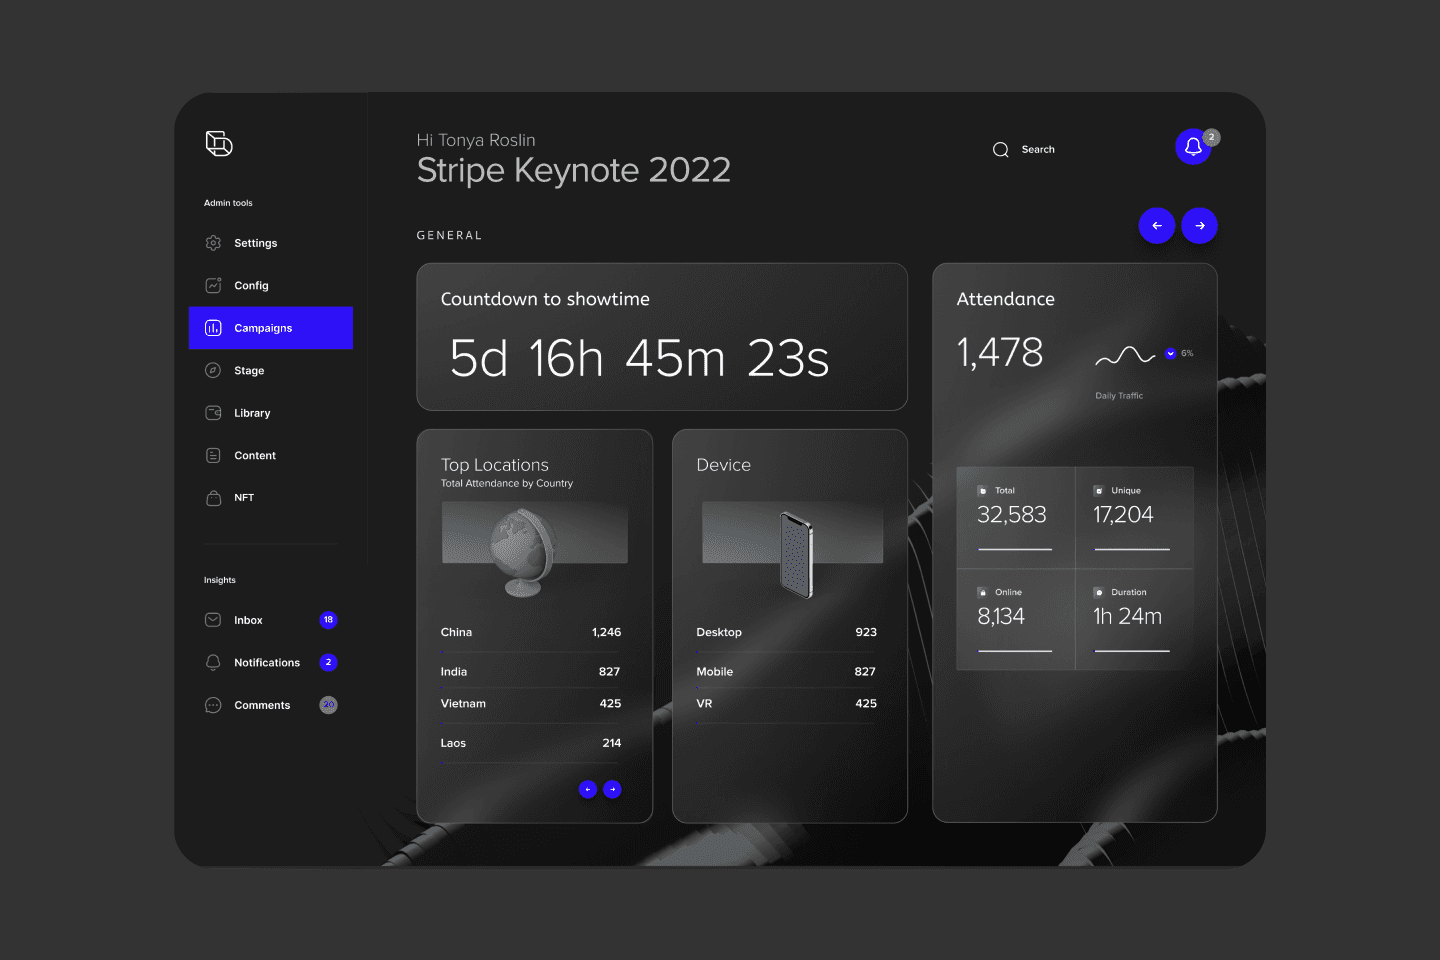Select the India row label

(x=454, y=672)
